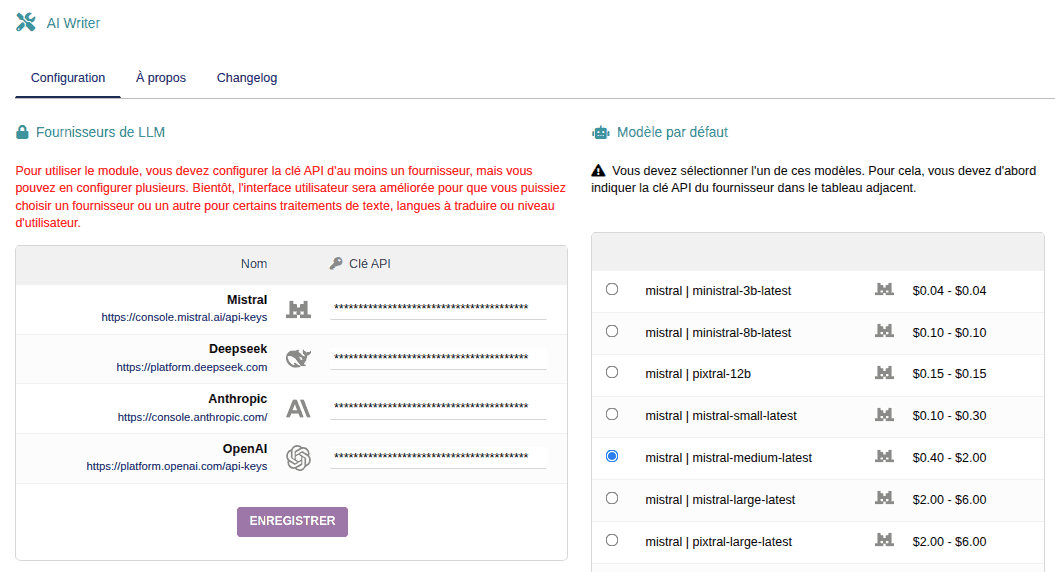Open the Changelog tab
This screenshot has height=572, width=1055.
click(247, 78)
